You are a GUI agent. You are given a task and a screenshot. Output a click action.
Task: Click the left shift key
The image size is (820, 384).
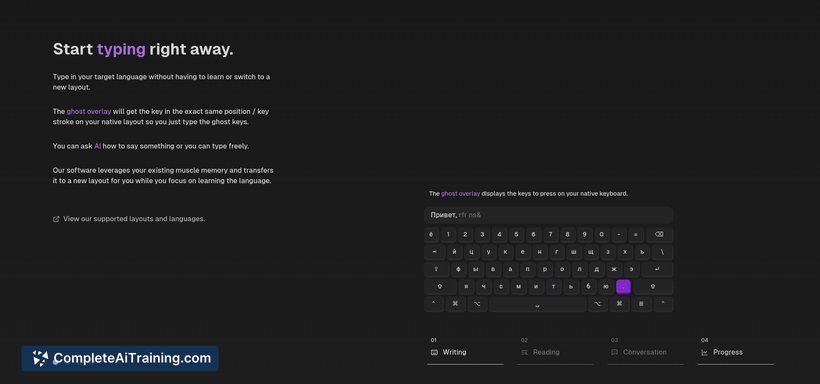pyautogui.click(x=440, y=287)
